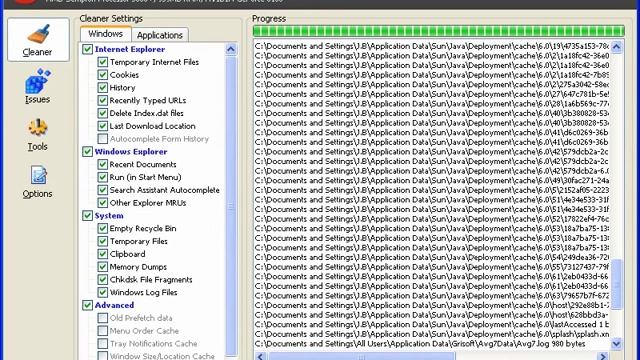Toggle the System group checkbox
This screenshot has width=640, height=360.
[x=87, y=216]
